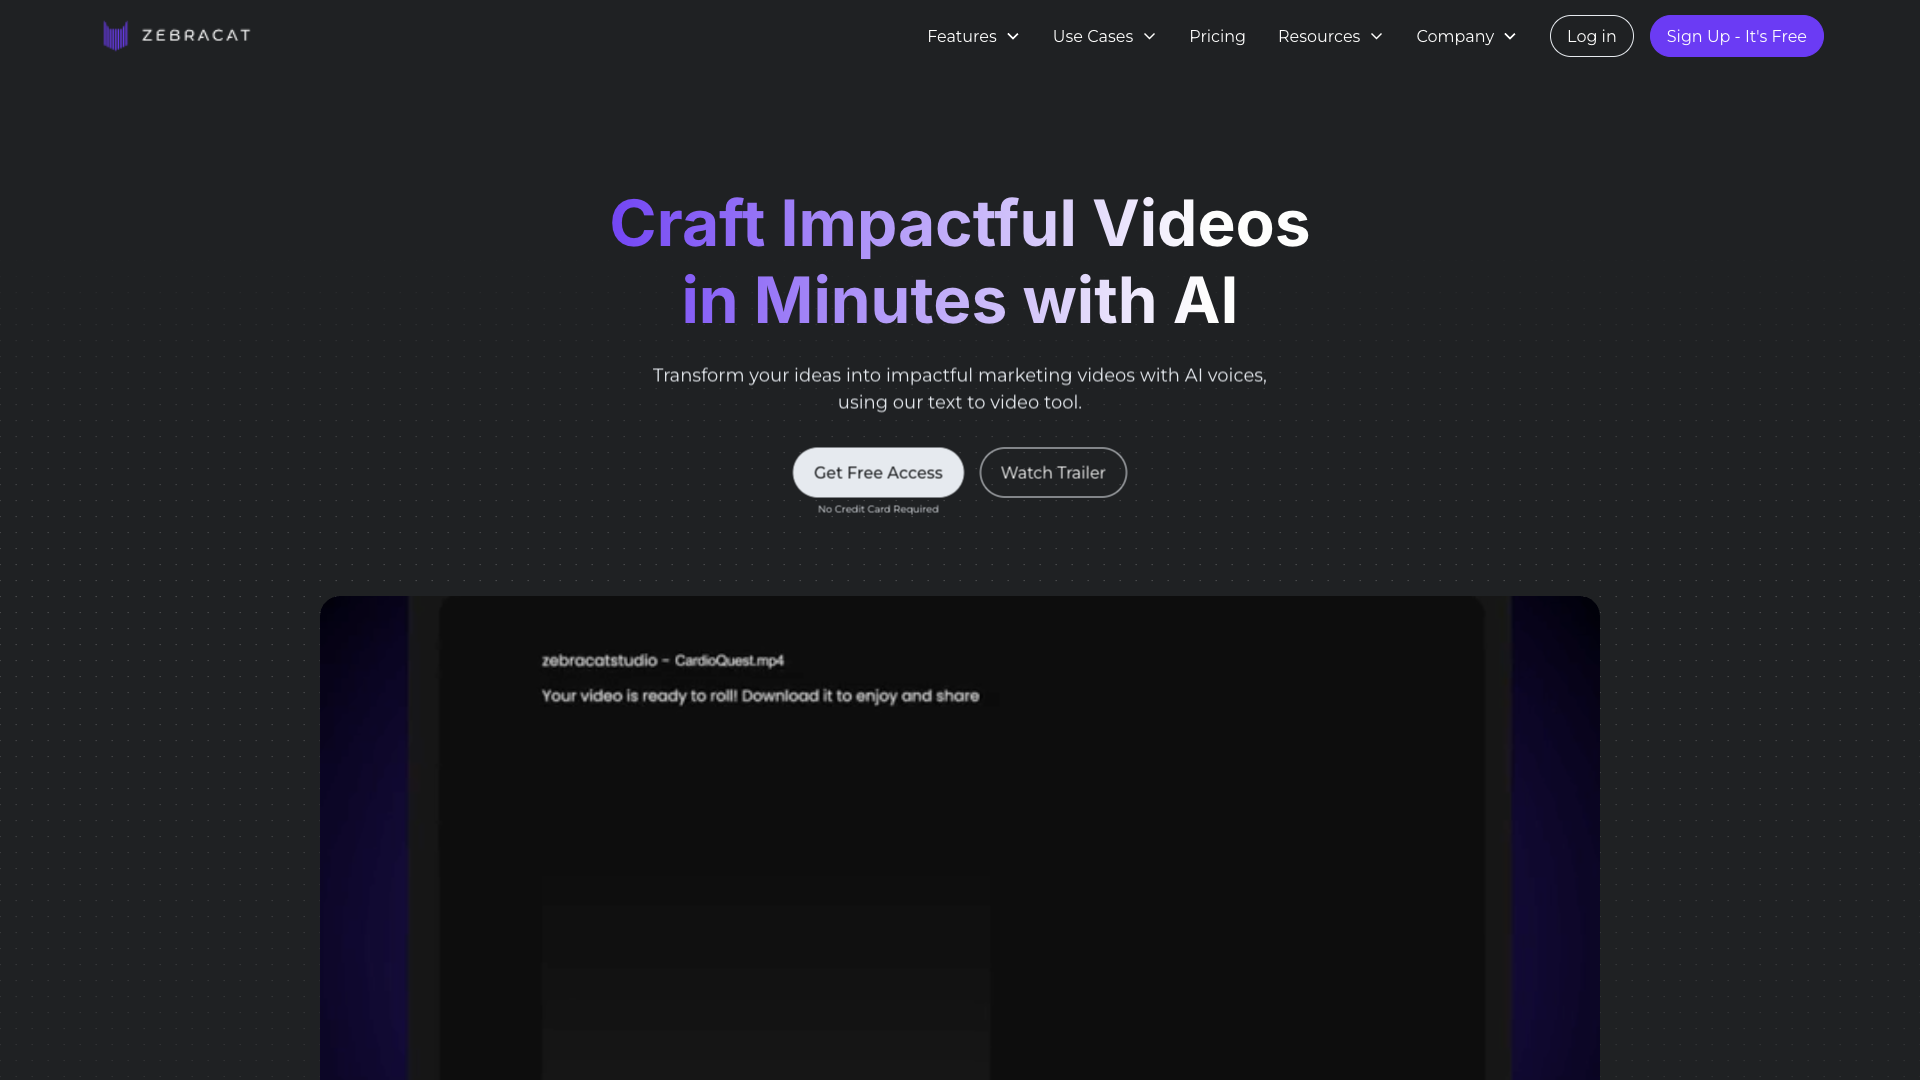1920x1080 pixels.
Task: Click the Use Cases chevron arrow
Action: point(1149,36)
